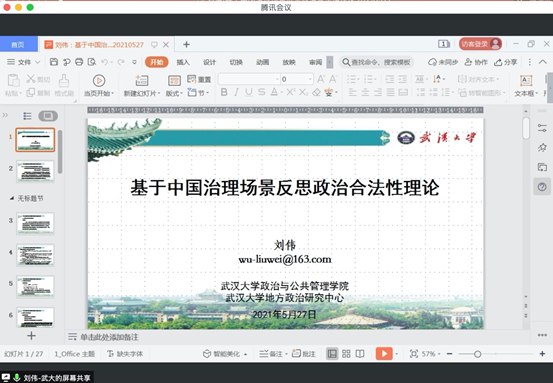Viewport: 553px width, 383px height.
Task: Click the Text Box (文本框) icon
Action: click(526, 80)
